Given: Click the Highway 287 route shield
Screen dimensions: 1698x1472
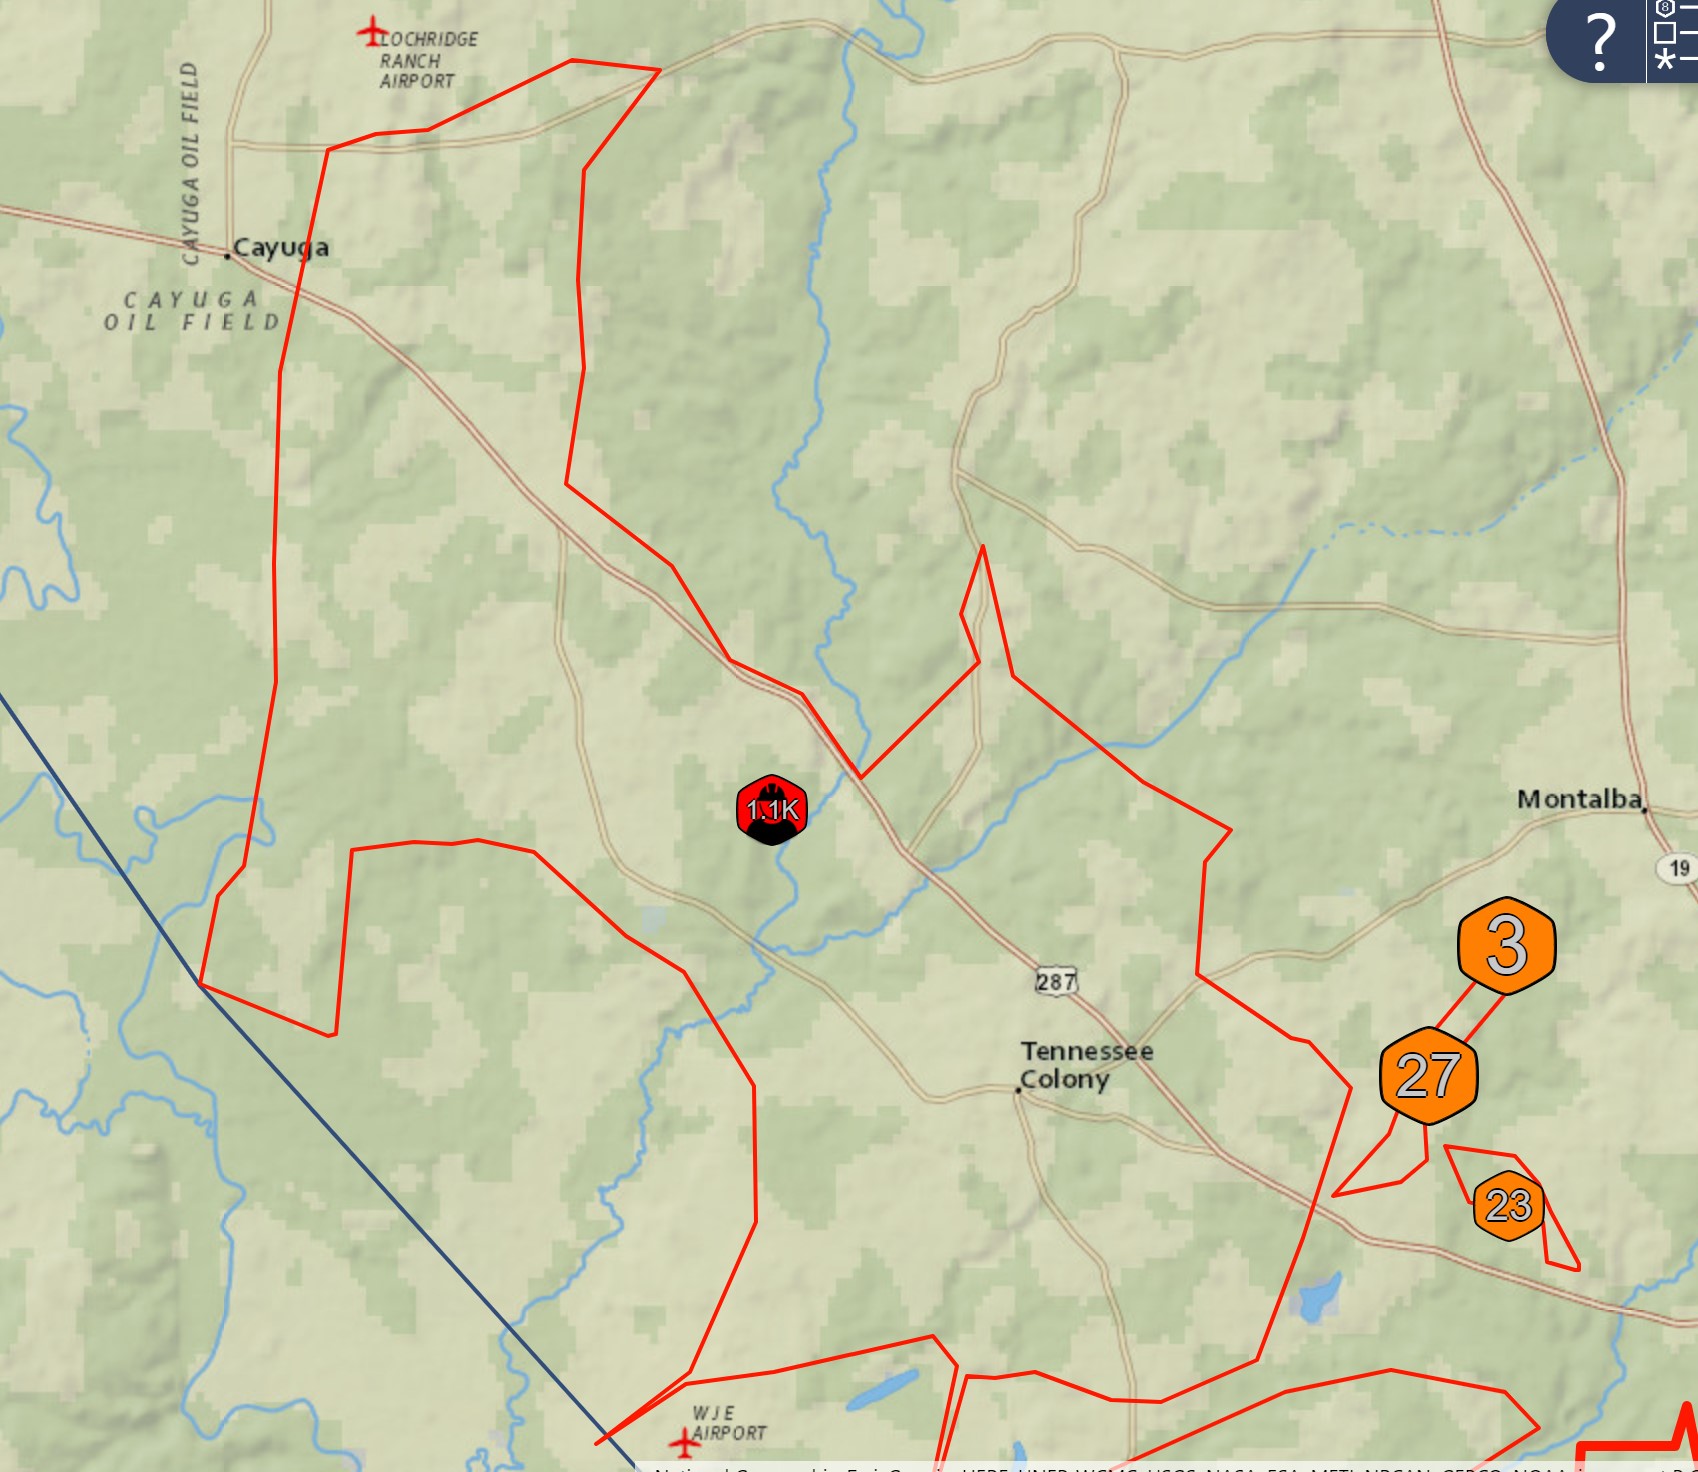Looking at the screenshot, I should (x=1056, y=981).
